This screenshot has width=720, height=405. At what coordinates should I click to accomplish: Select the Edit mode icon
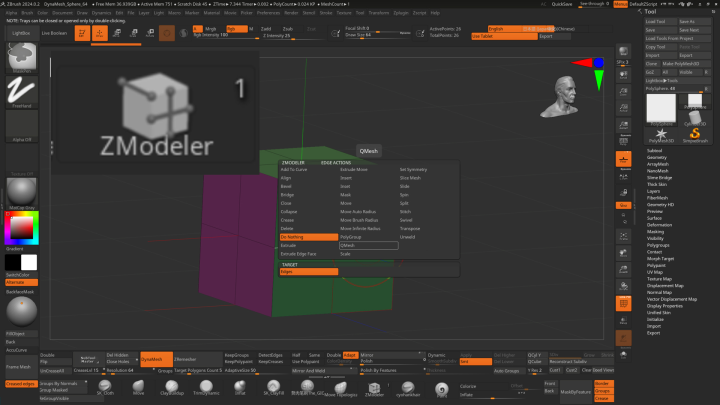click(x=81, y=33)
